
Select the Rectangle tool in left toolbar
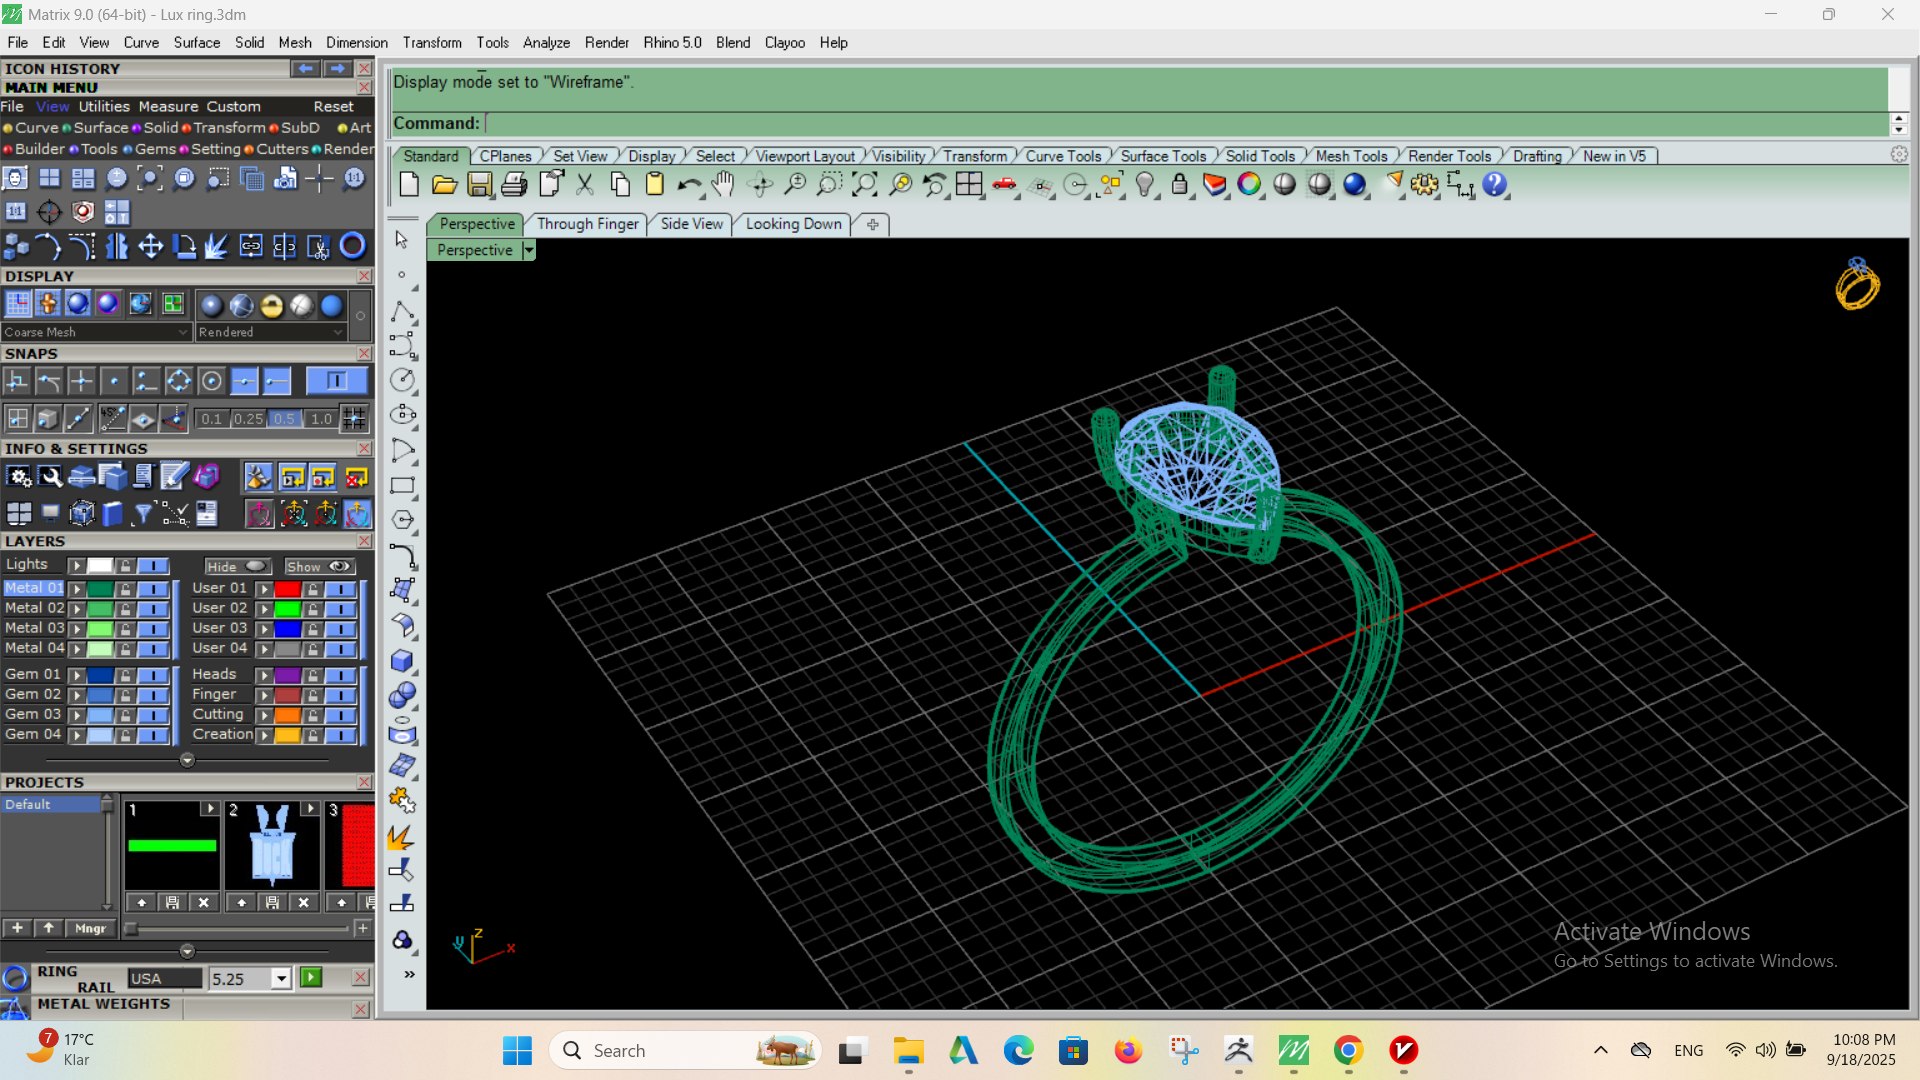coord(403,487)
